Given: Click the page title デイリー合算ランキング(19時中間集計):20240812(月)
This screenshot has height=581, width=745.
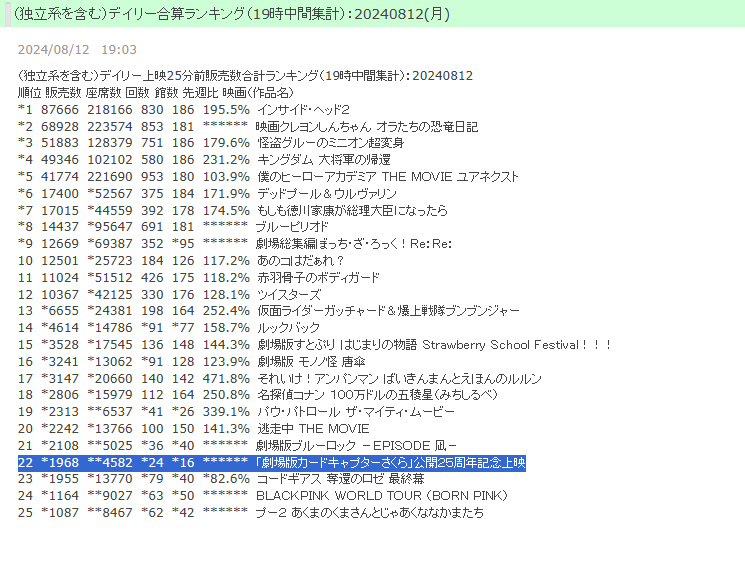Looking at the screenshot, I should tap(231, 14).
